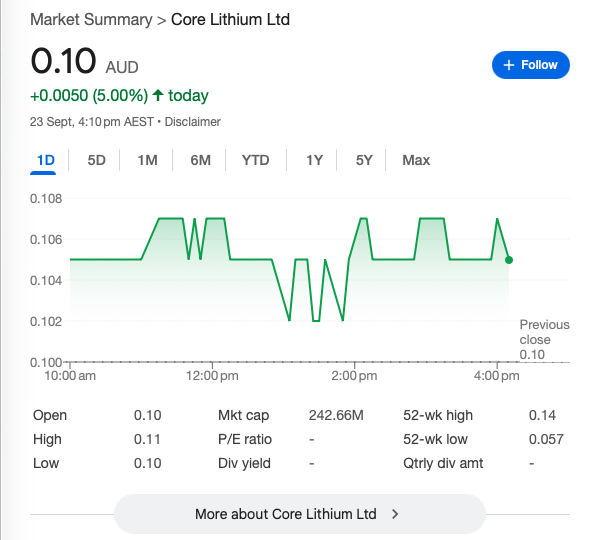This screenshot has height=540, width=612.
Task: Open the 6M chart range
Action: point(201,160)
